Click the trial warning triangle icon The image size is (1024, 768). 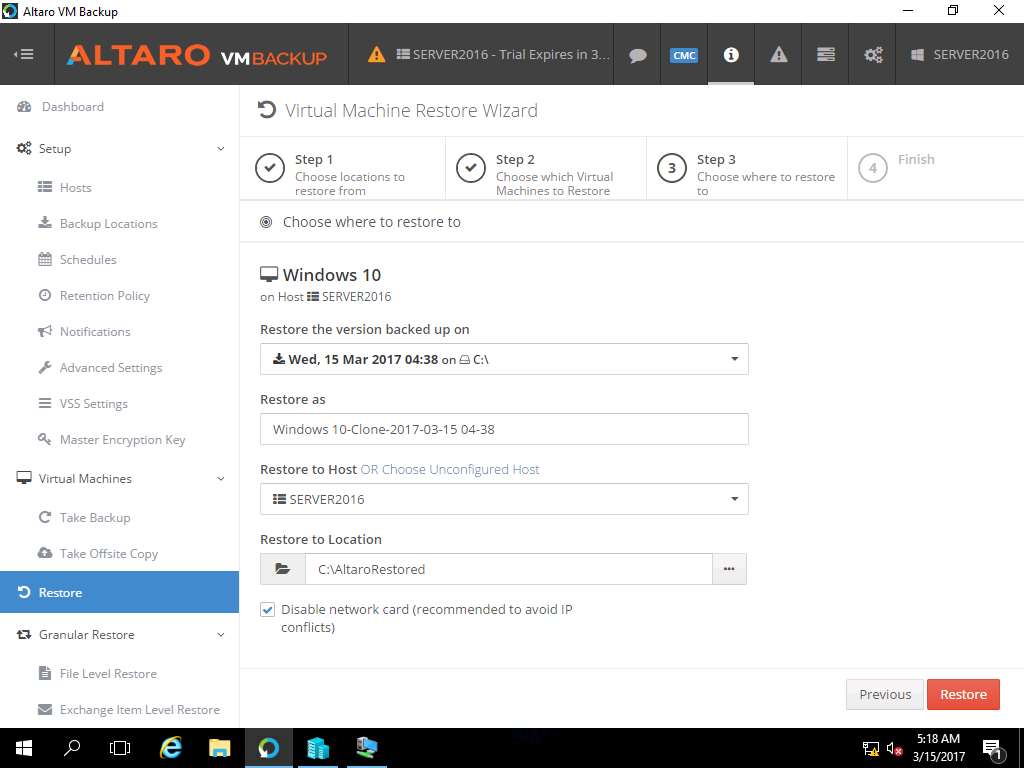[x=376, y=54]
